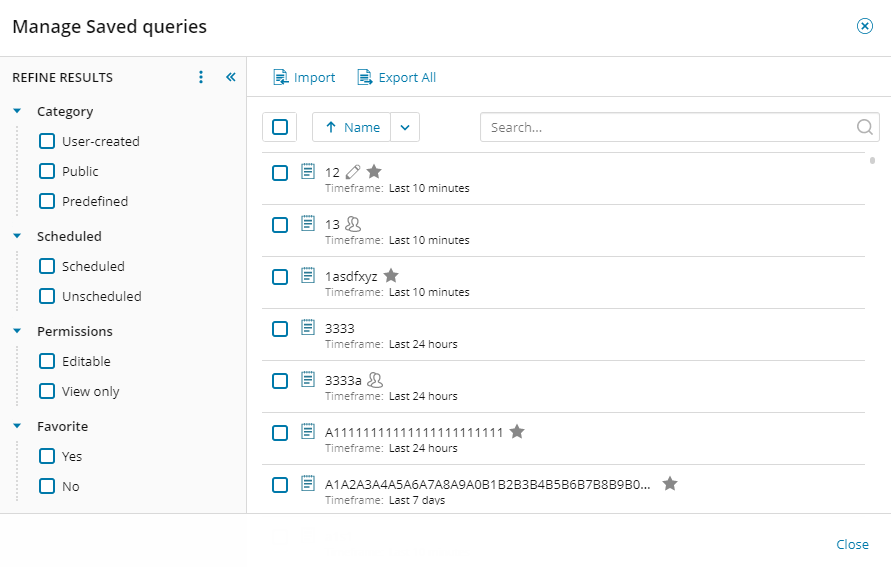
Task: Collapse the Refine Results panel with double chevron
Action: coord(230,77)
